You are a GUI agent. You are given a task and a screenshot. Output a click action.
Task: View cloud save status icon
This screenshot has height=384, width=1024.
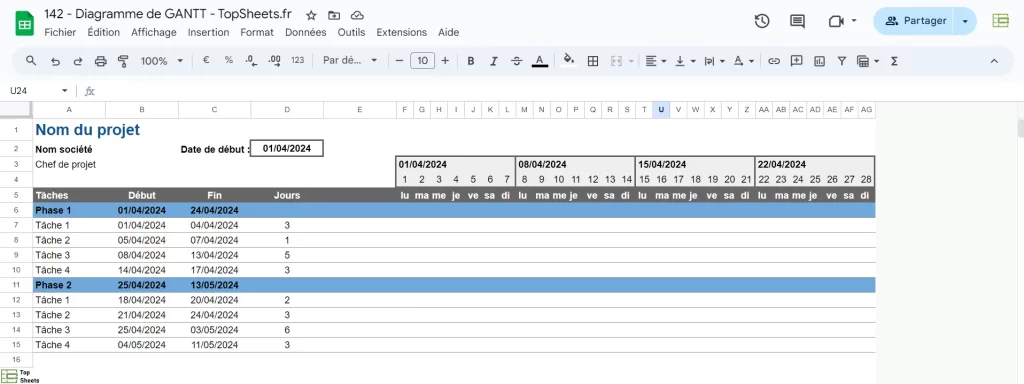coord(357,15)
